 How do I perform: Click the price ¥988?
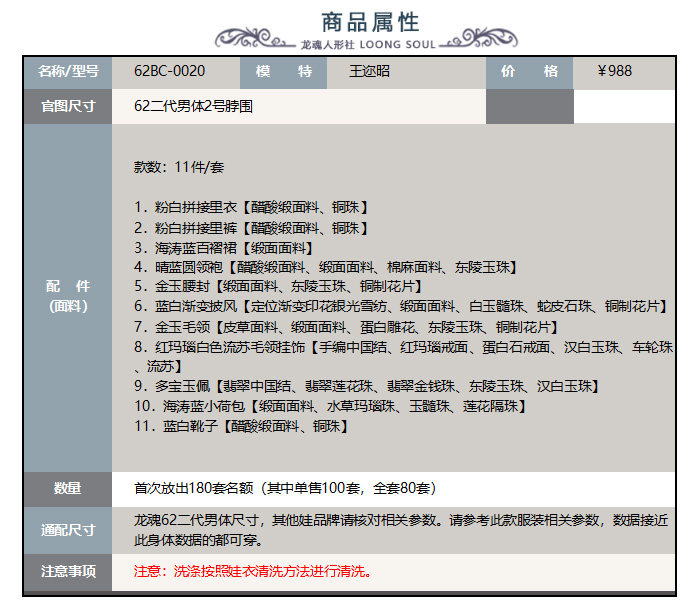click(615, 71)
